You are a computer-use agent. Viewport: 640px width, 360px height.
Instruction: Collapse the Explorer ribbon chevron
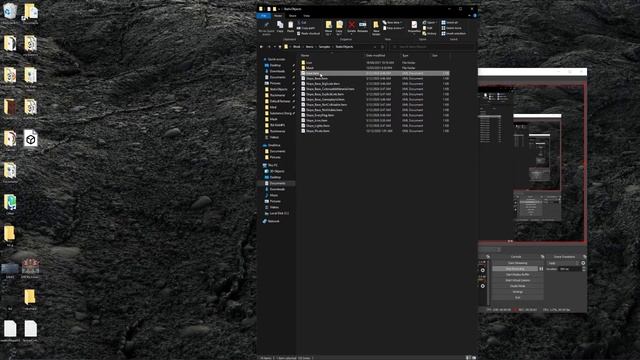click(469, 16)
